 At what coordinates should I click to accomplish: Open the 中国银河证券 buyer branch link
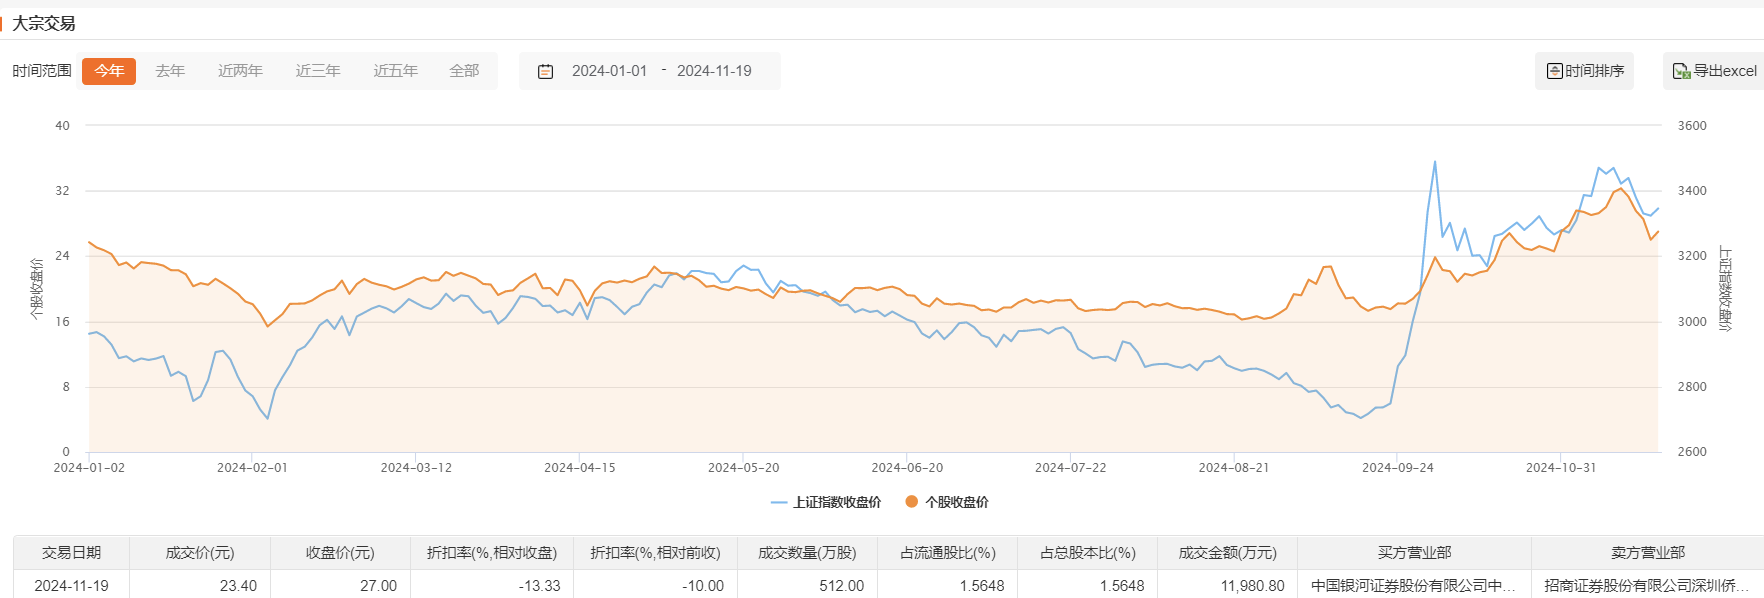(1413, 586)
